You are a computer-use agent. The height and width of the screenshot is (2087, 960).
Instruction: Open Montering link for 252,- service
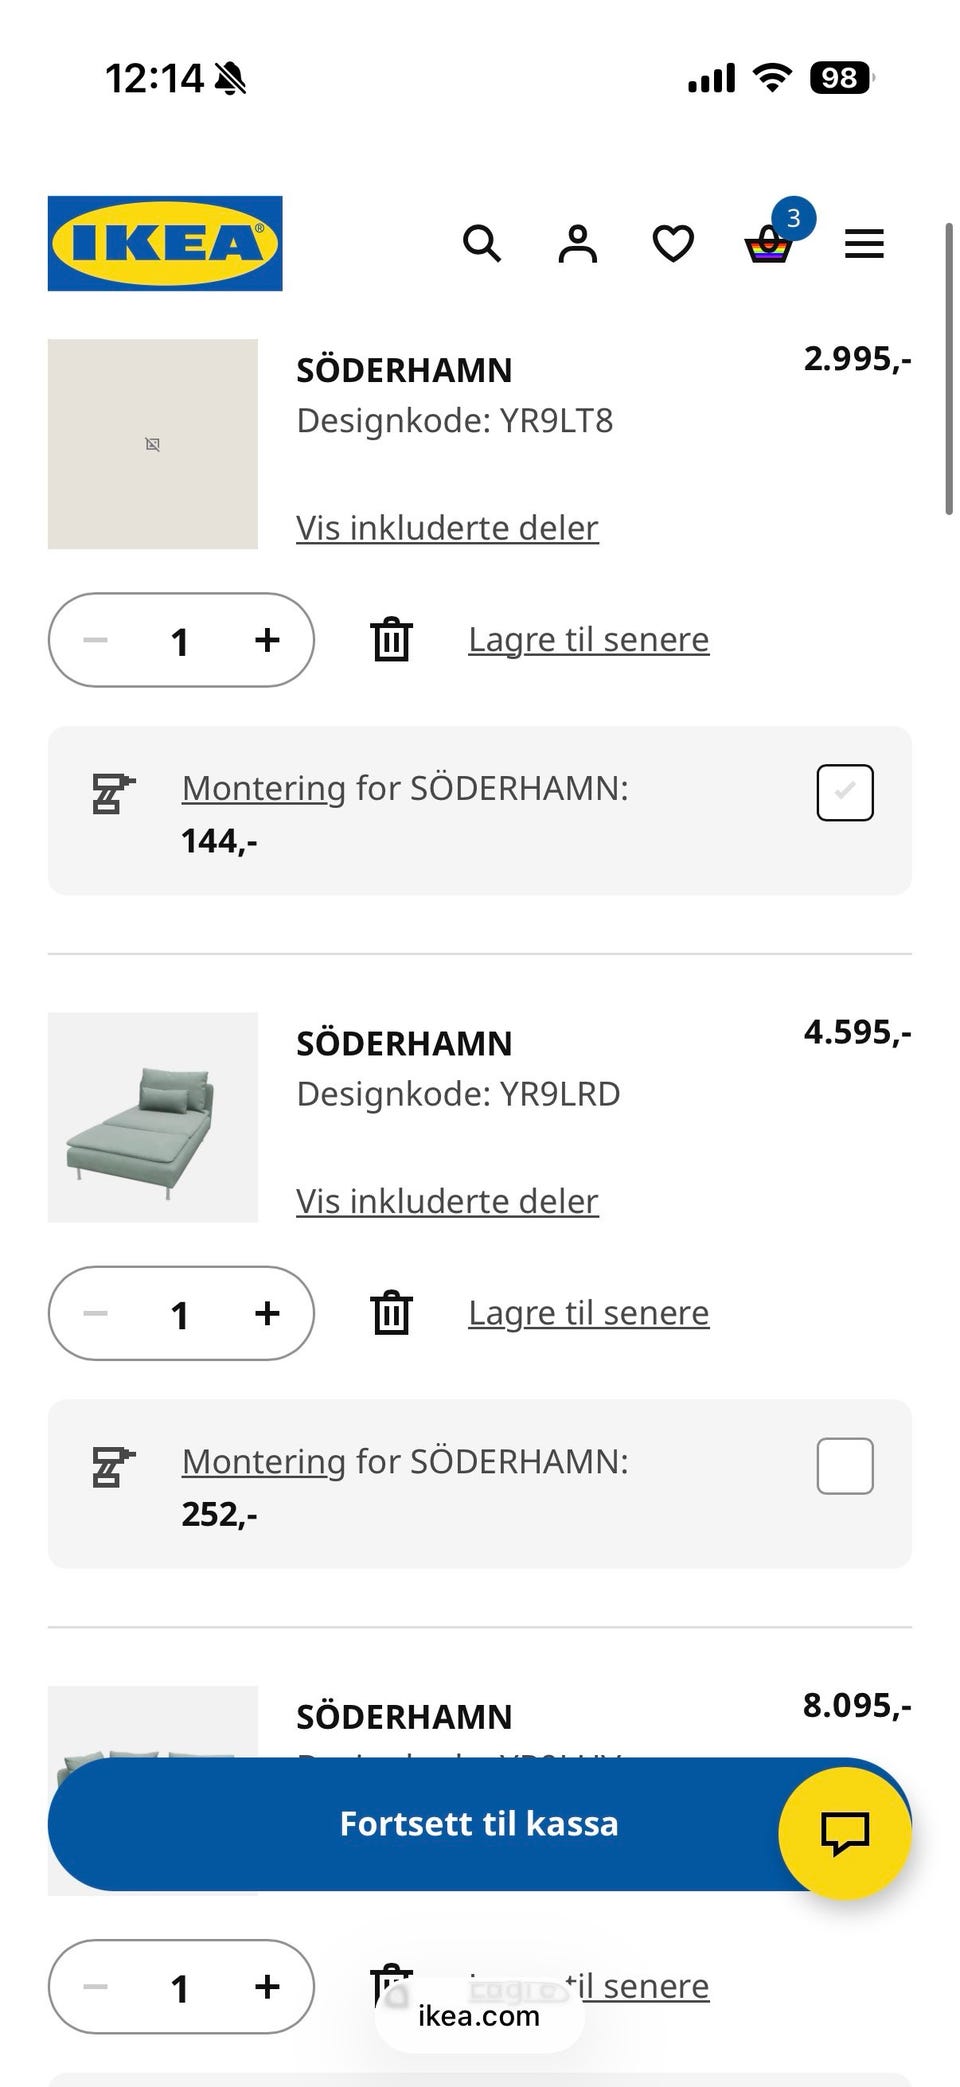coord(263,1461)
